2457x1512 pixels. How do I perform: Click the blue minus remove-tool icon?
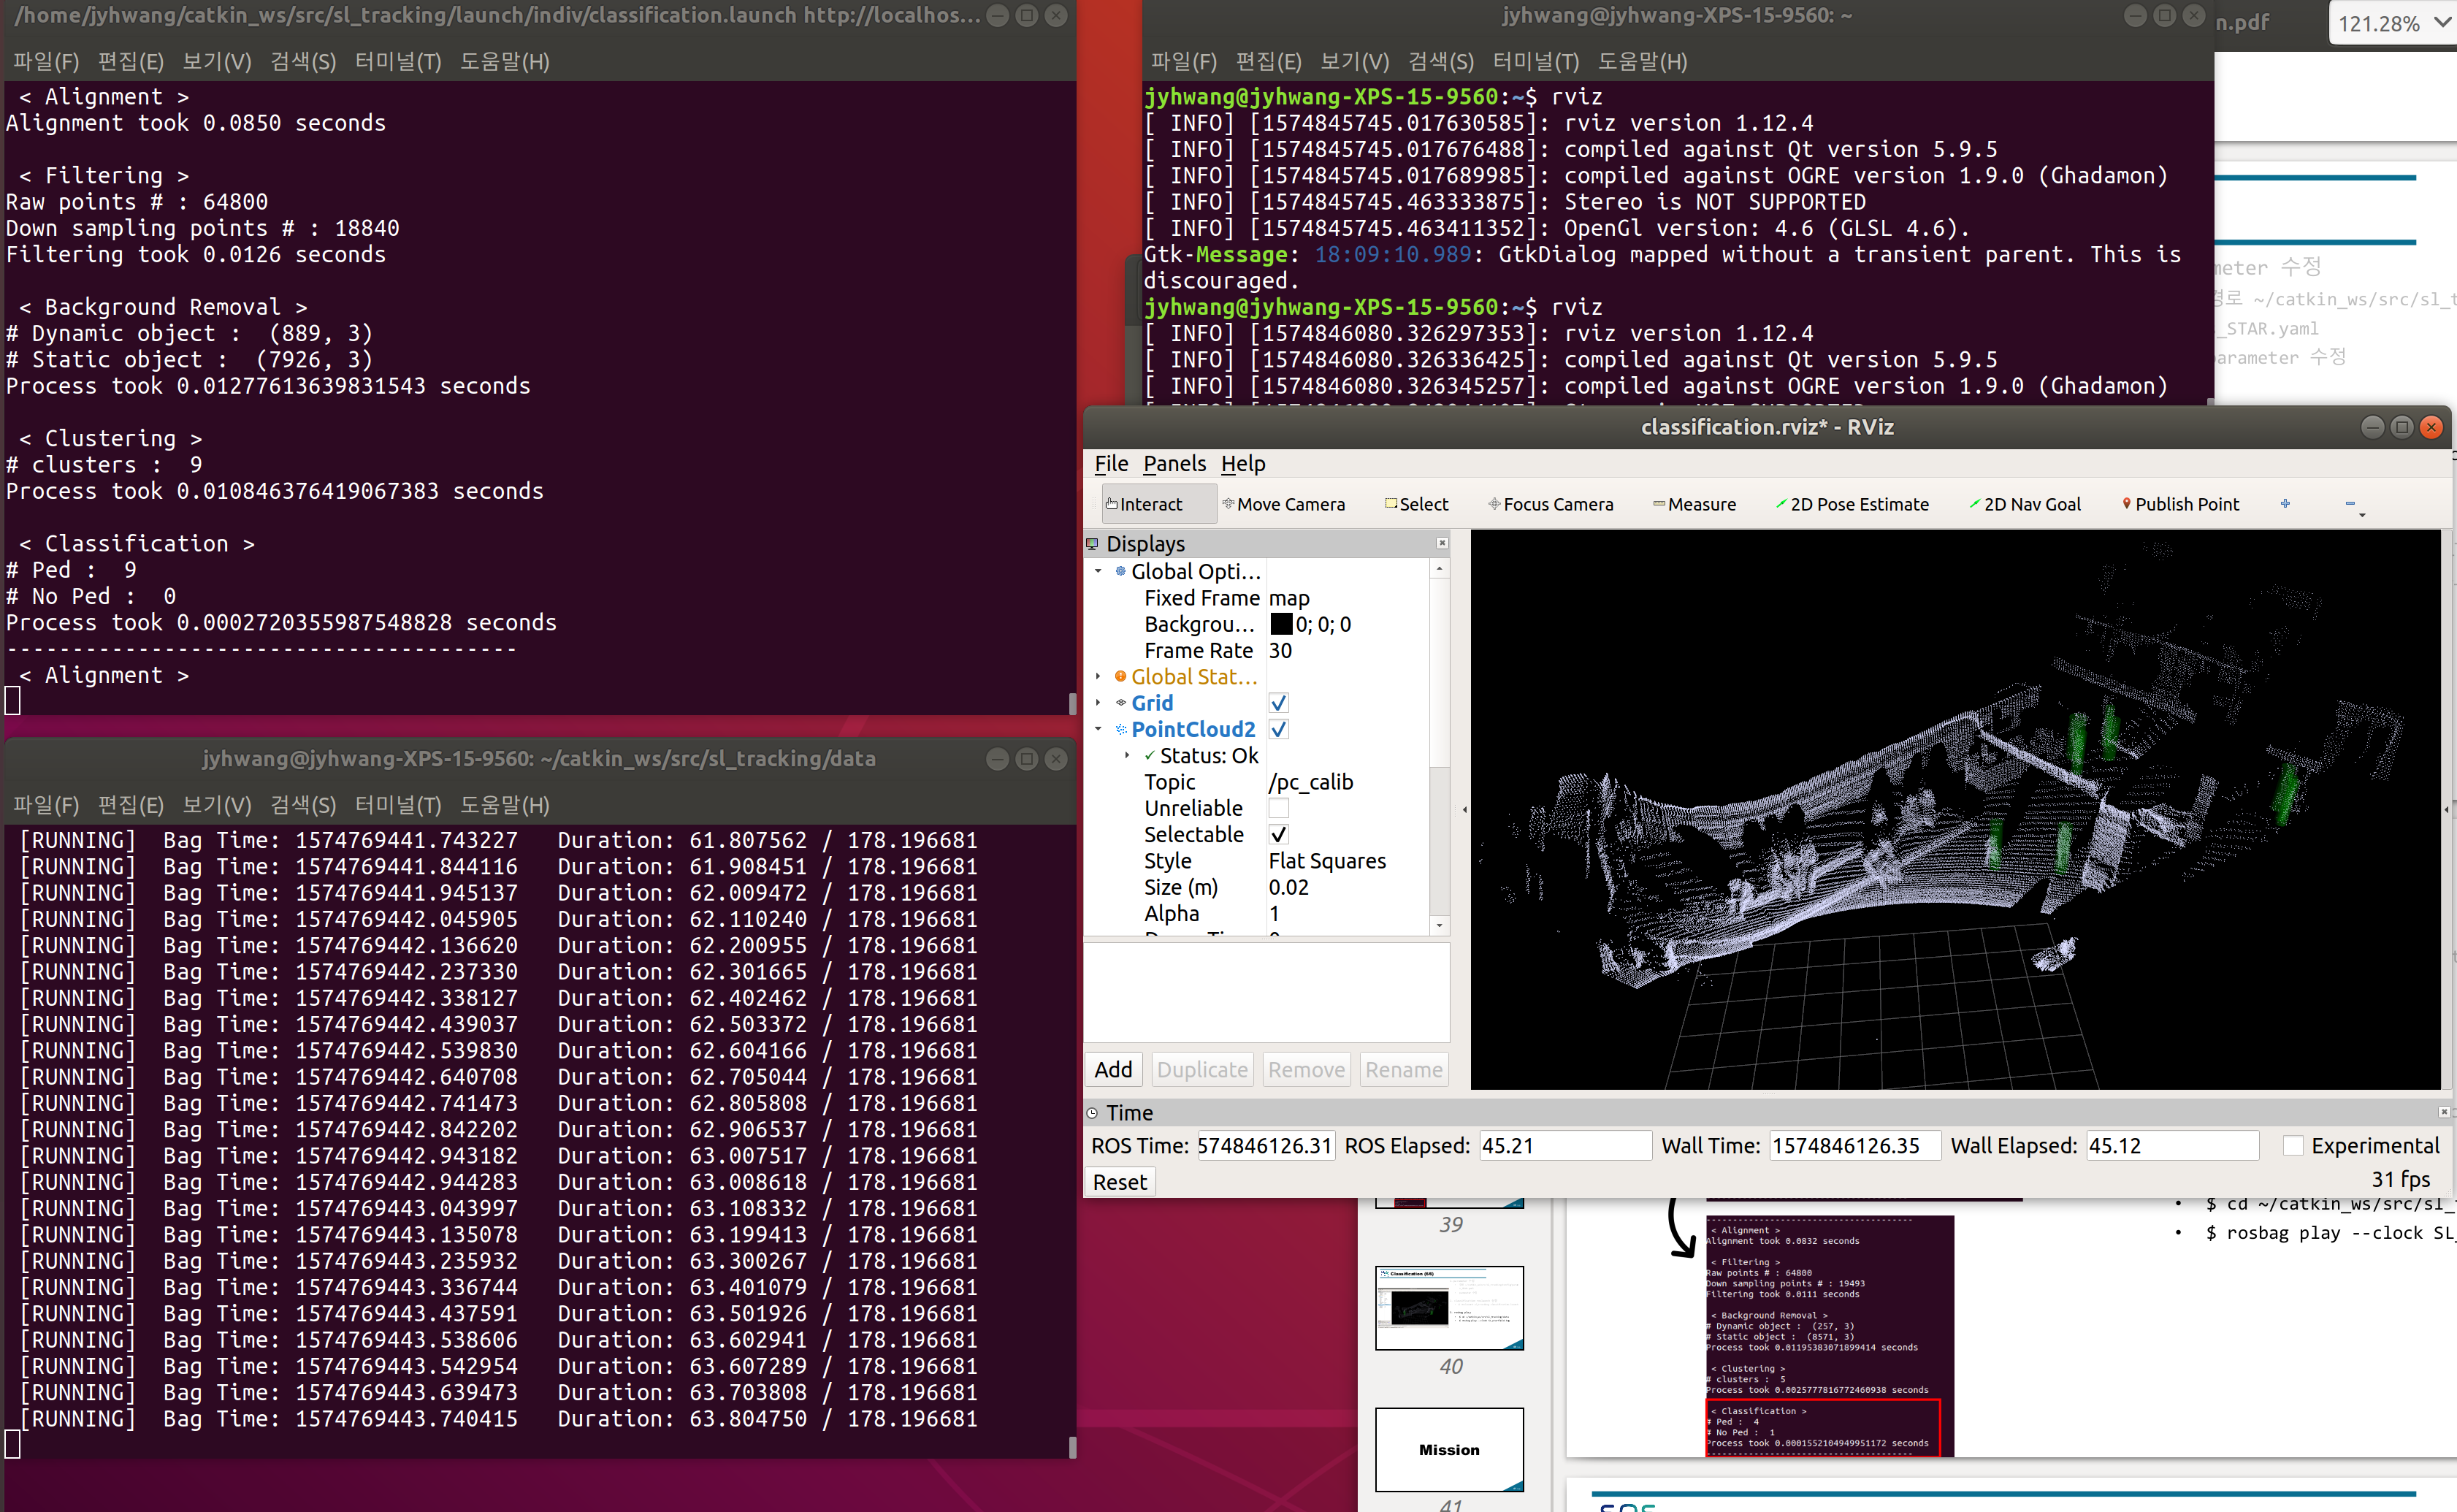click(2350, 504)
